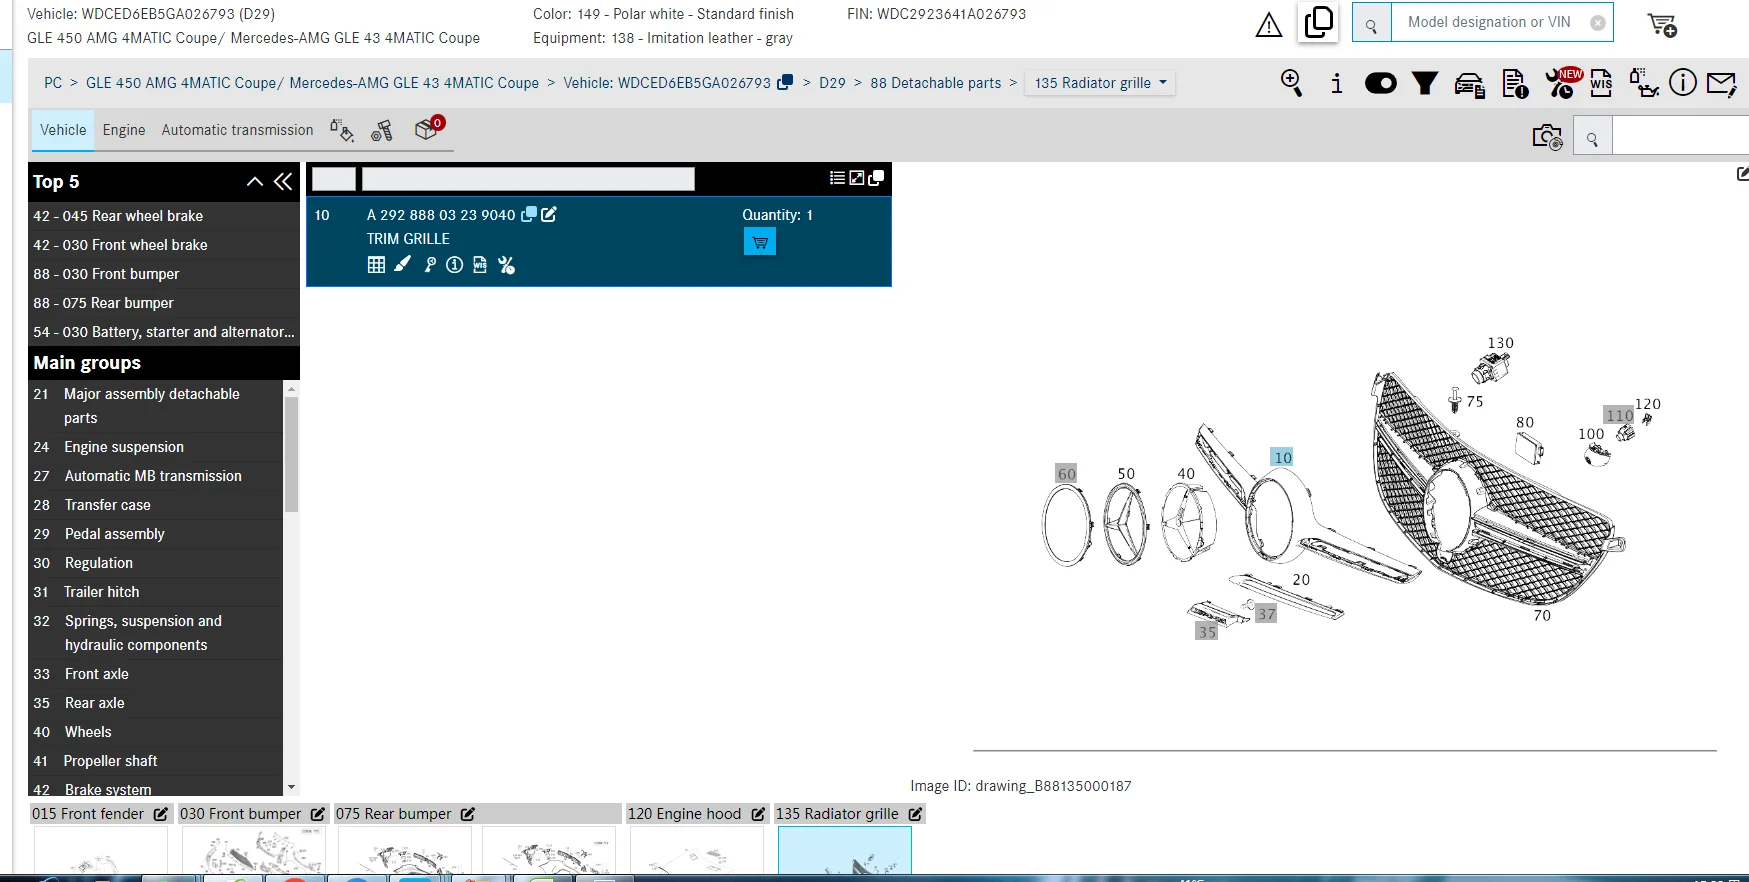The image size is (1749, 882).
Task: Click the WIS document icon under TRIM GRILLE
Action: coord(480,265)
